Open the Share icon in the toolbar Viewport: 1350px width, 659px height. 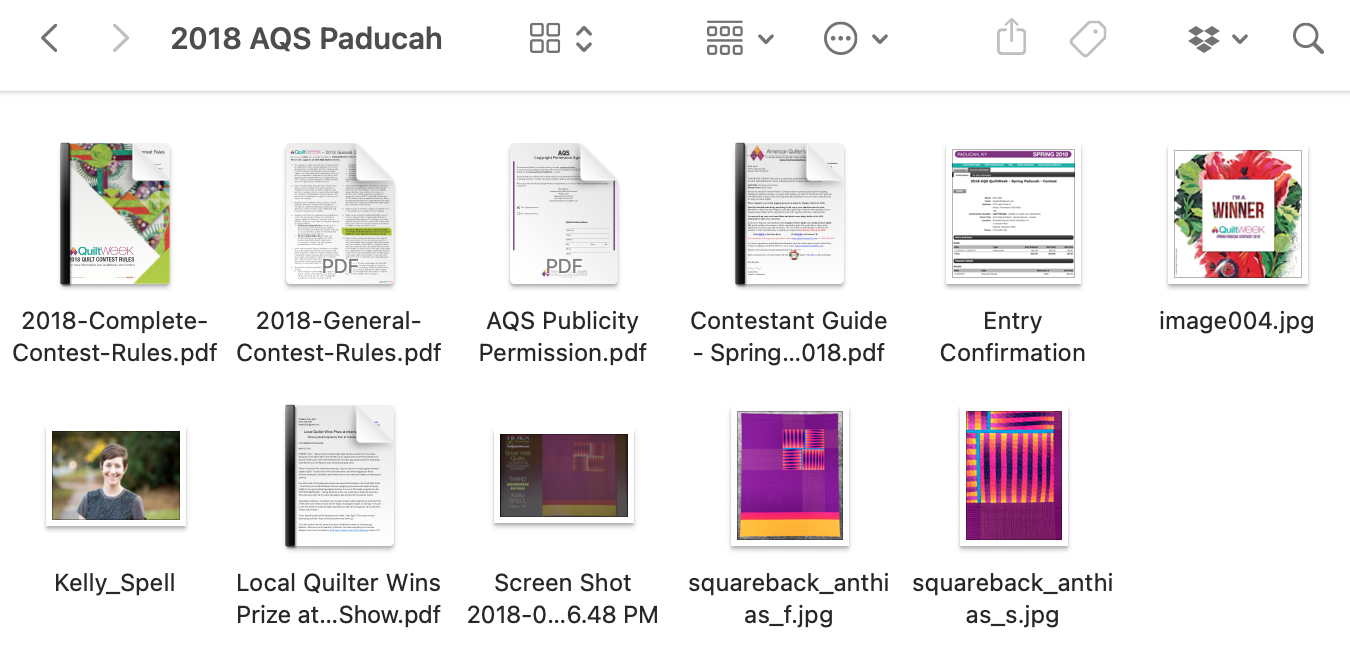click(x=1011, y=37)
